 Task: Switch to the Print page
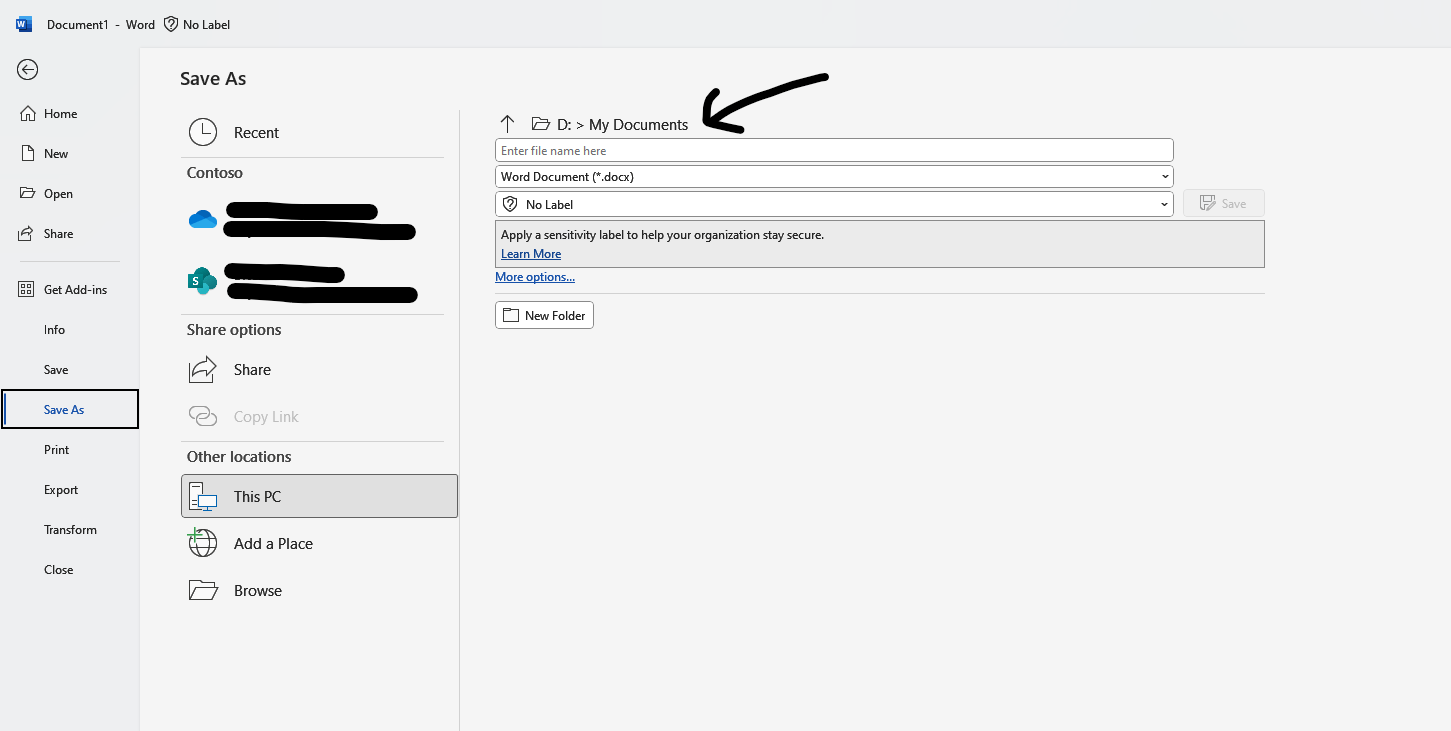click(55, 449)
